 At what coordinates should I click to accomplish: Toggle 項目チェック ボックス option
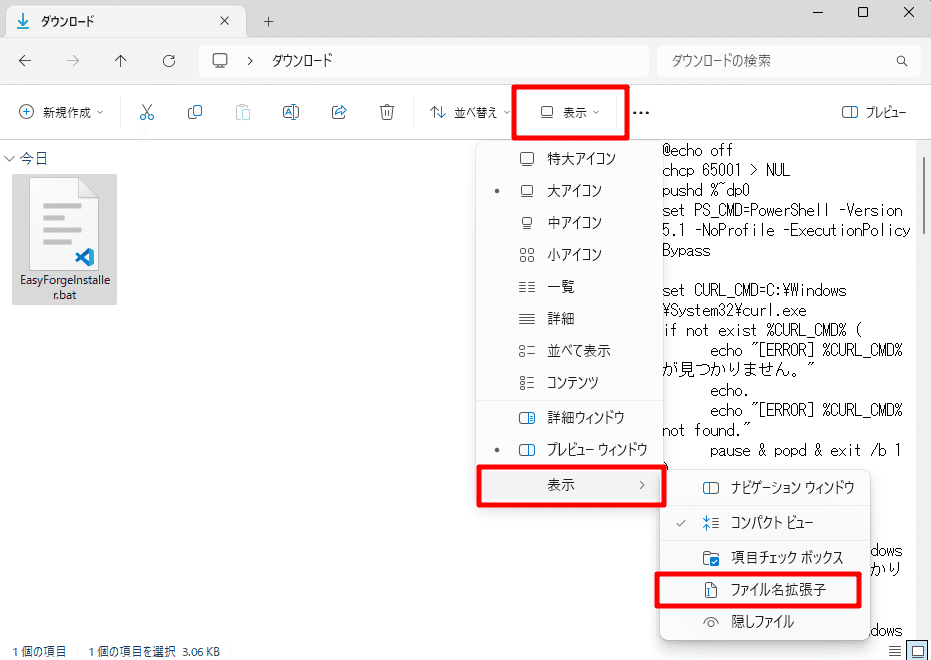pos(765,558)
